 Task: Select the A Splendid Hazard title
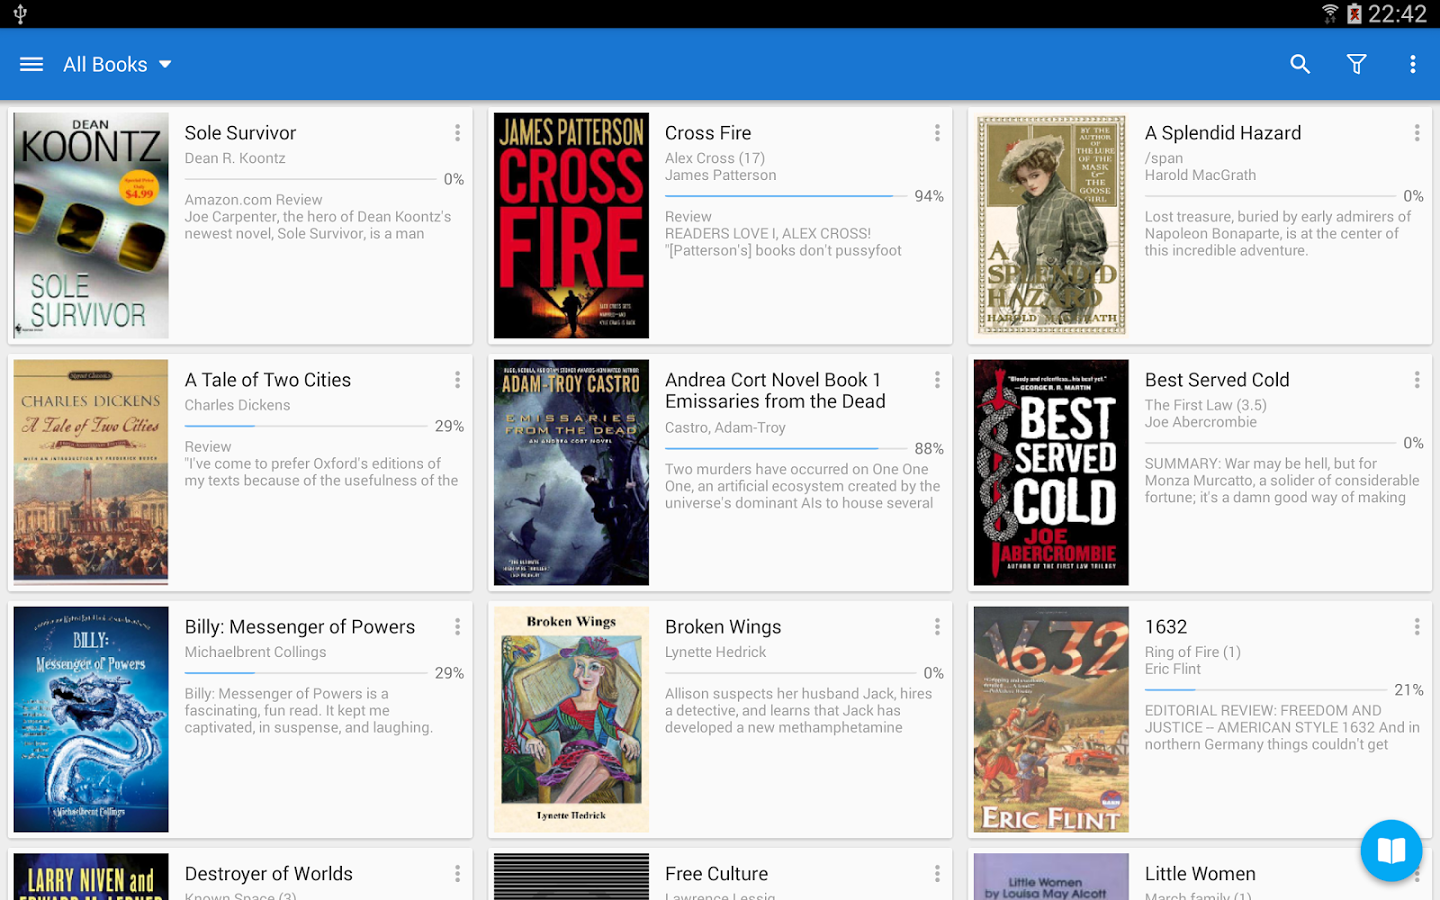pos(1223,133)
